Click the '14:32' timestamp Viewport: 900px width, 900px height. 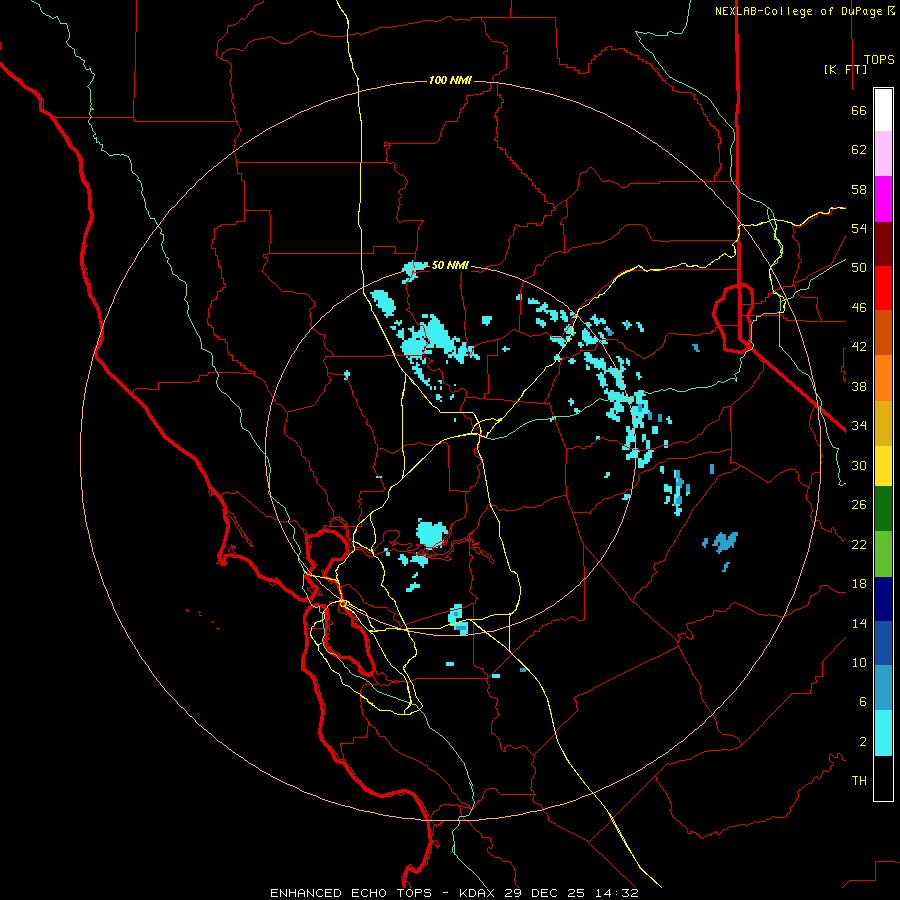616,893
